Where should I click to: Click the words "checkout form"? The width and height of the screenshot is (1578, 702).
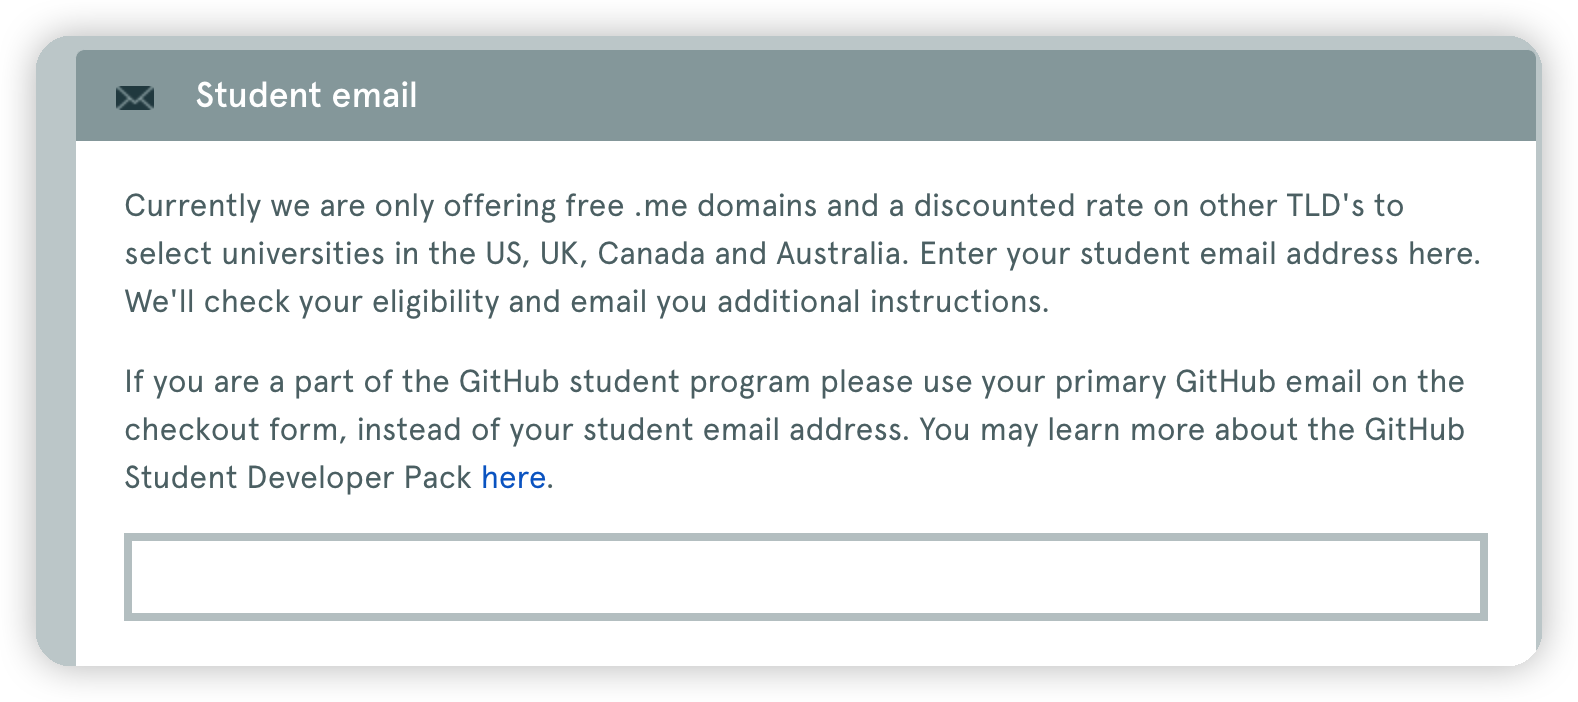click(235, 430)
